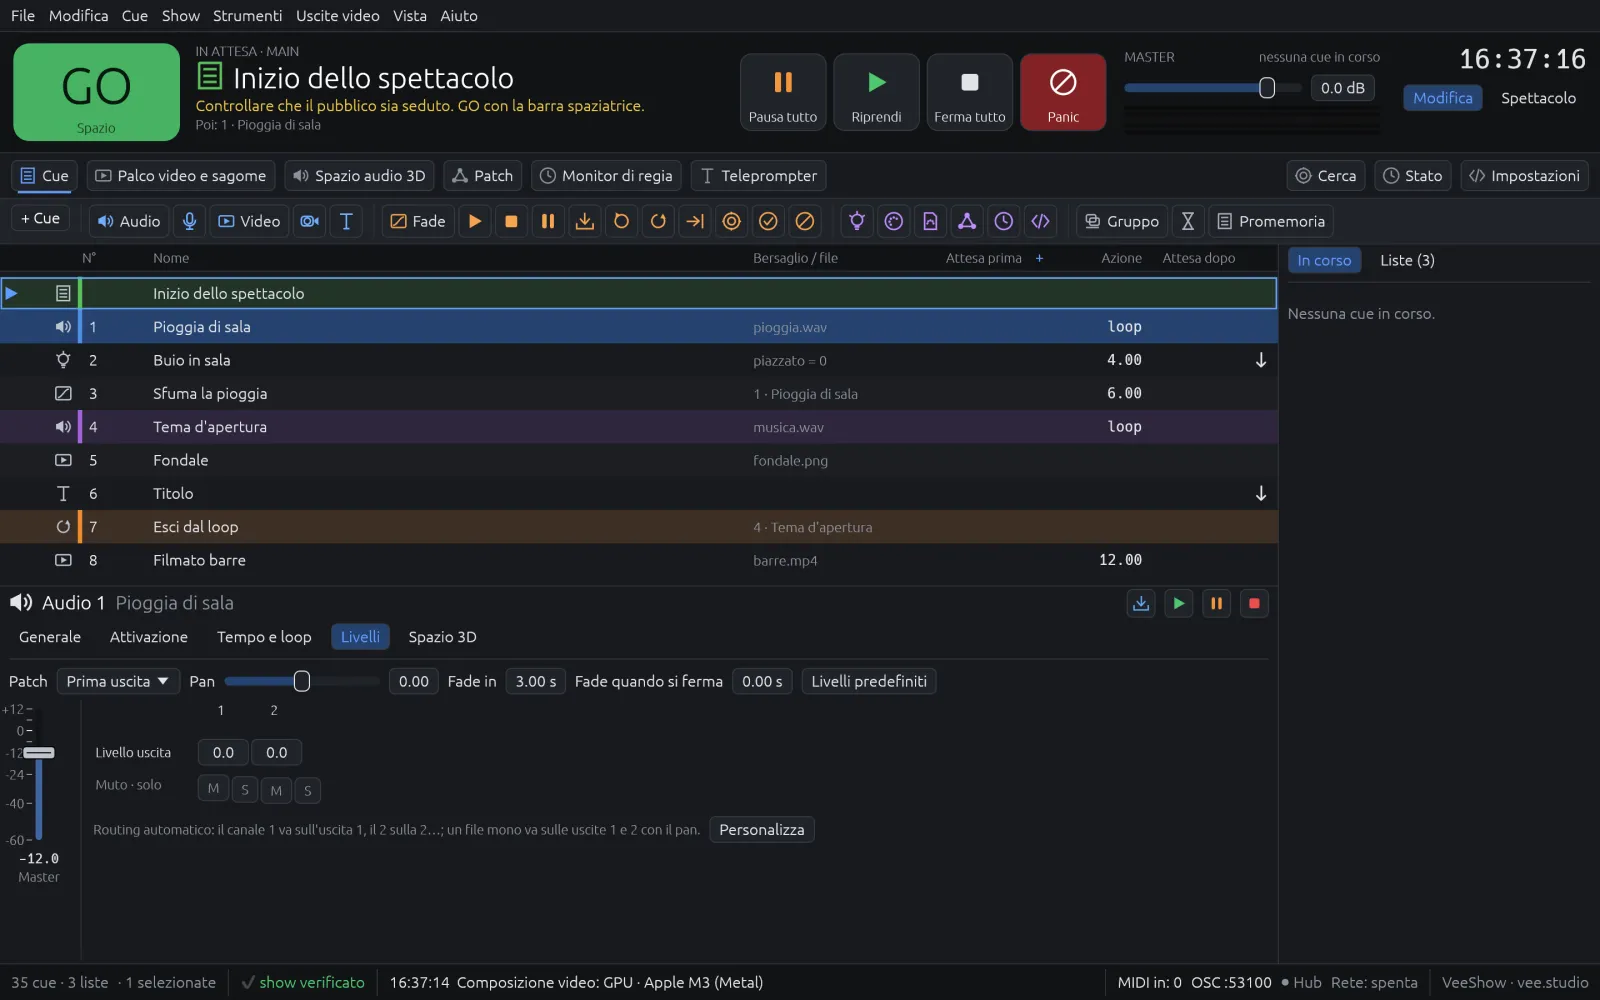Switch to Spettacolo mode
The image size is (1600, 1000).
click(x=1538, y=98)
